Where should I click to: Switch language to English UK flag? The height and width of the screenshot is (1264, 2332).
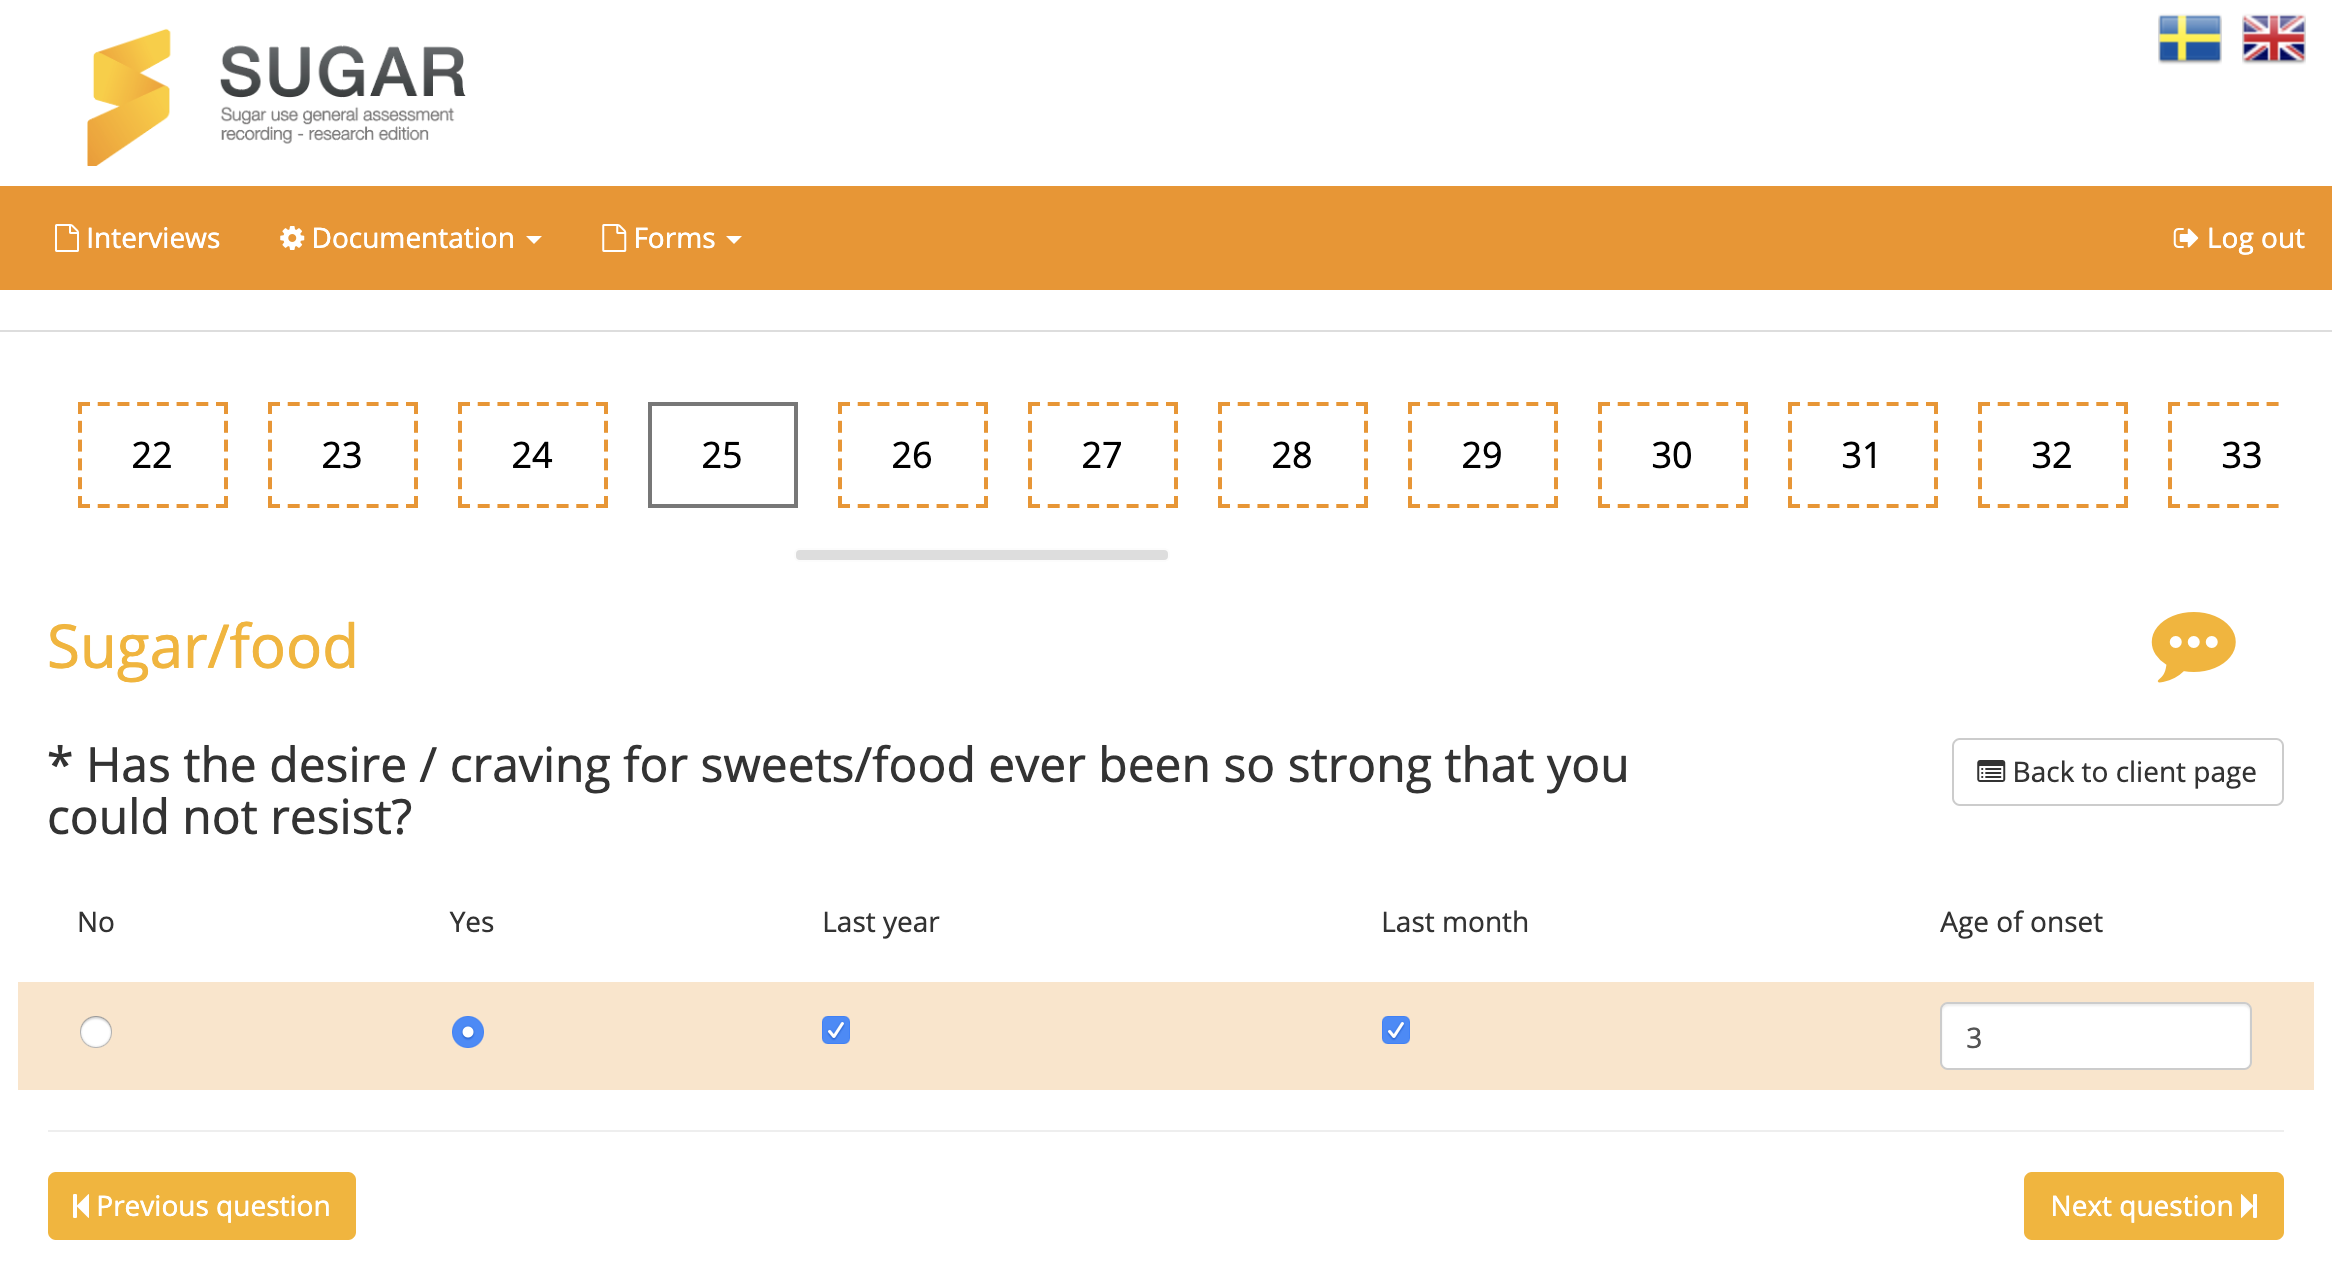(2273, 39)
